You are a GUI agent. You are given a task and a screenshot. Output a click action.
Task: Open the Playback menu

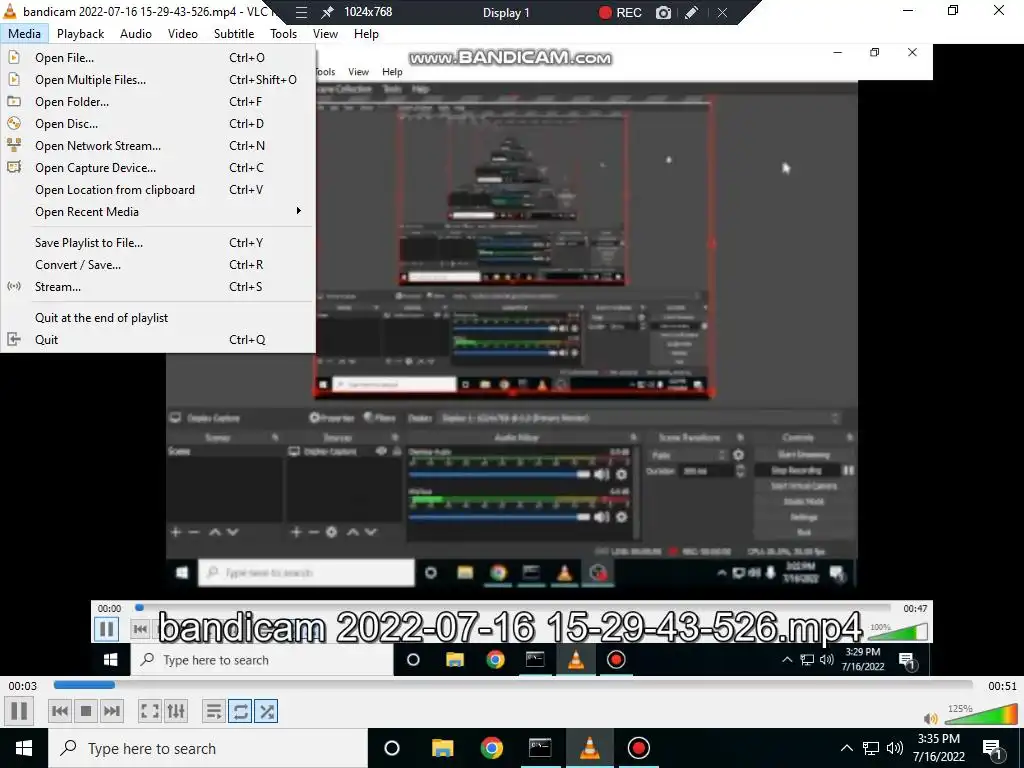point(80,34)
